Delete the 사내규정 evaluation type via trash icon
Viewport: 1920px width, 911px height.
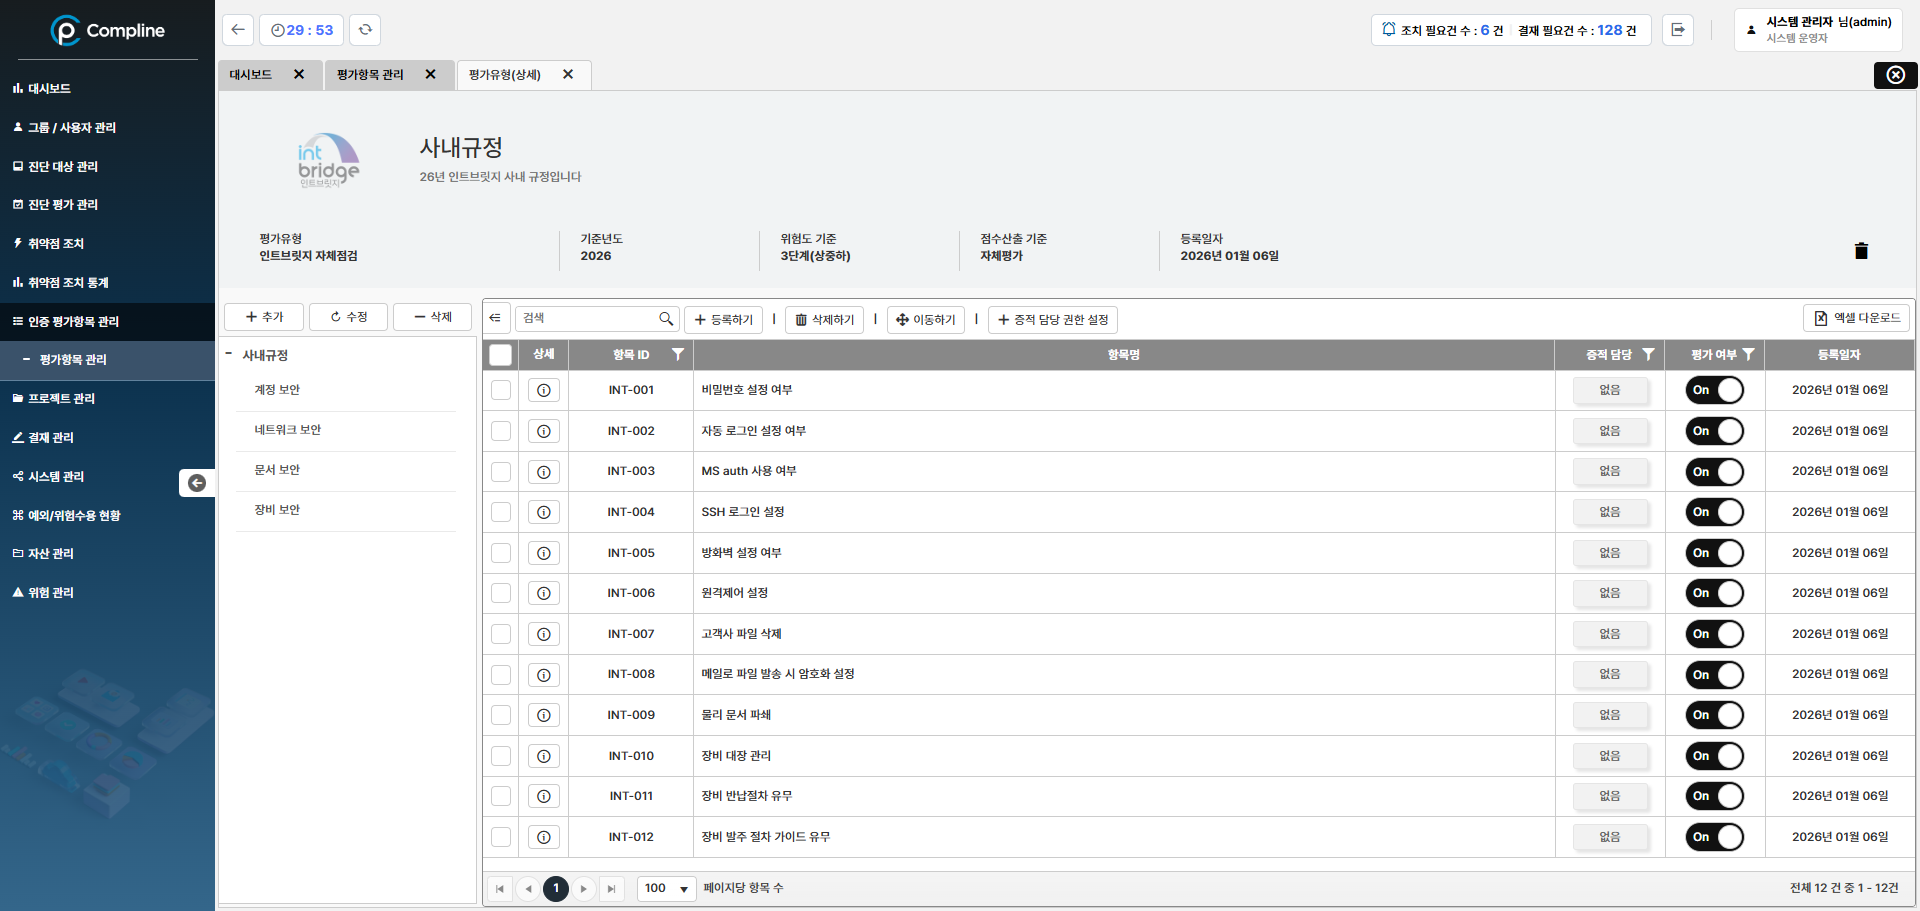click(1861, 251)
